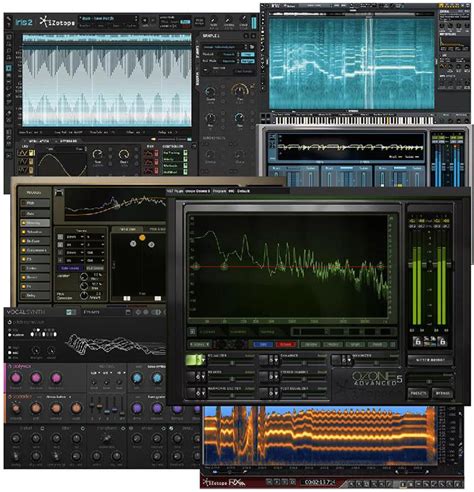Toggle the Vocoder power icon in VocalSynth
Screen dimensions: 474x492
pyautogui.click(x=10, y=397)
